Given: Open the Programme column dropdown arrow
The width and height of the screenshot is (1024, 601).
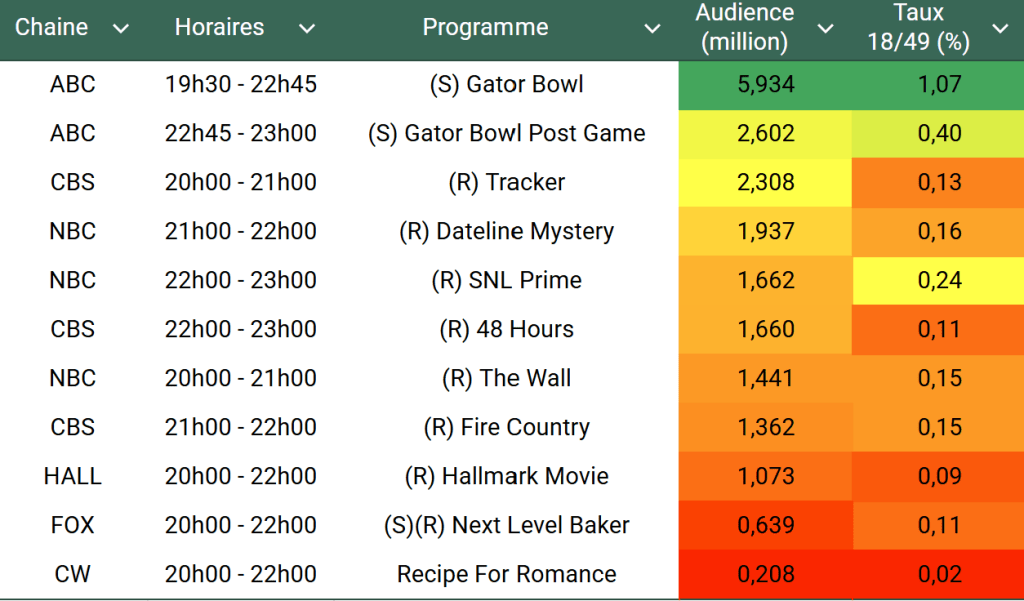Looking at the screenshot, I should click(652, 29).
